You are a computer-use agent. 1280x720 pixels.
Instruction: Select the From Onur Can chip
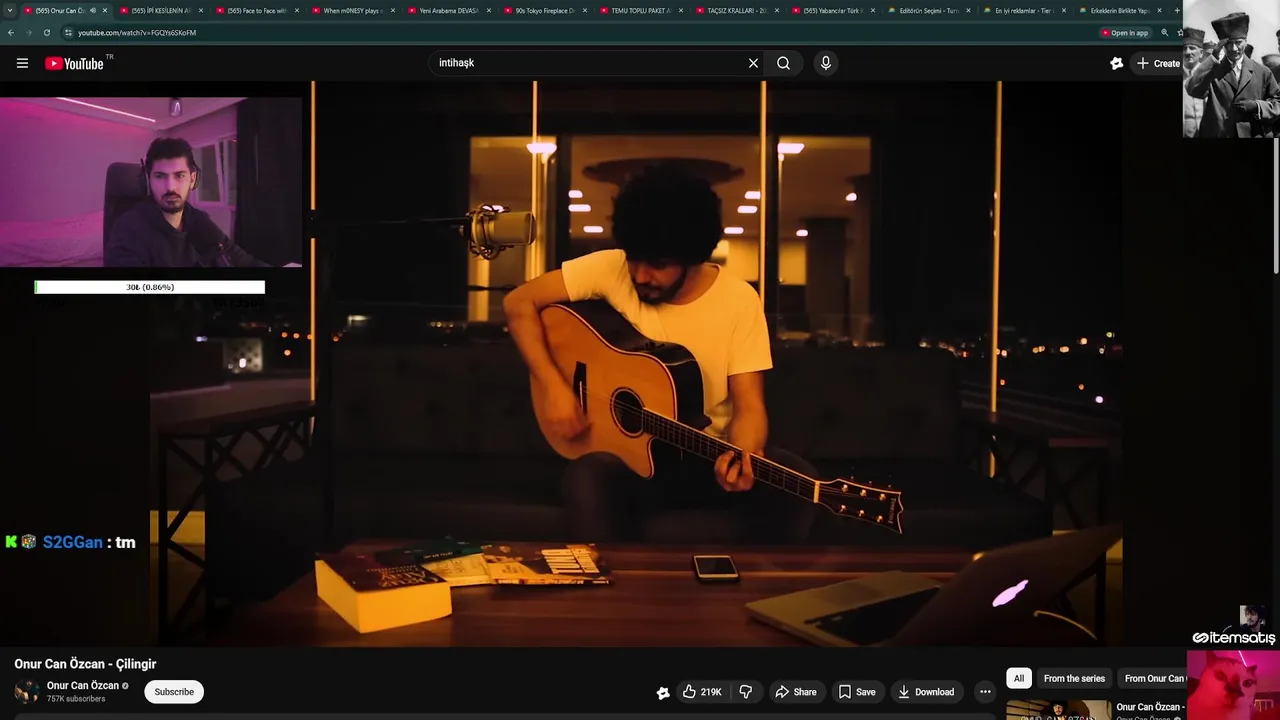[1154, 678]
